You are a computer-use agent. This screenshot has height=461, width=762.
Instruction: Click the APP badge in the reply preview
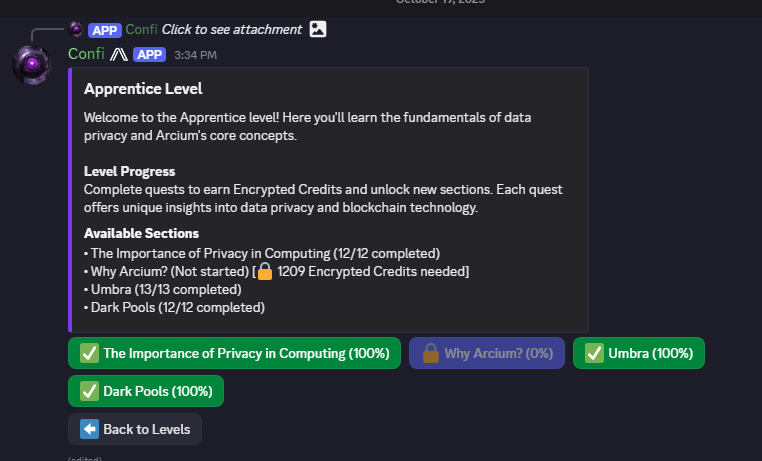104,30
